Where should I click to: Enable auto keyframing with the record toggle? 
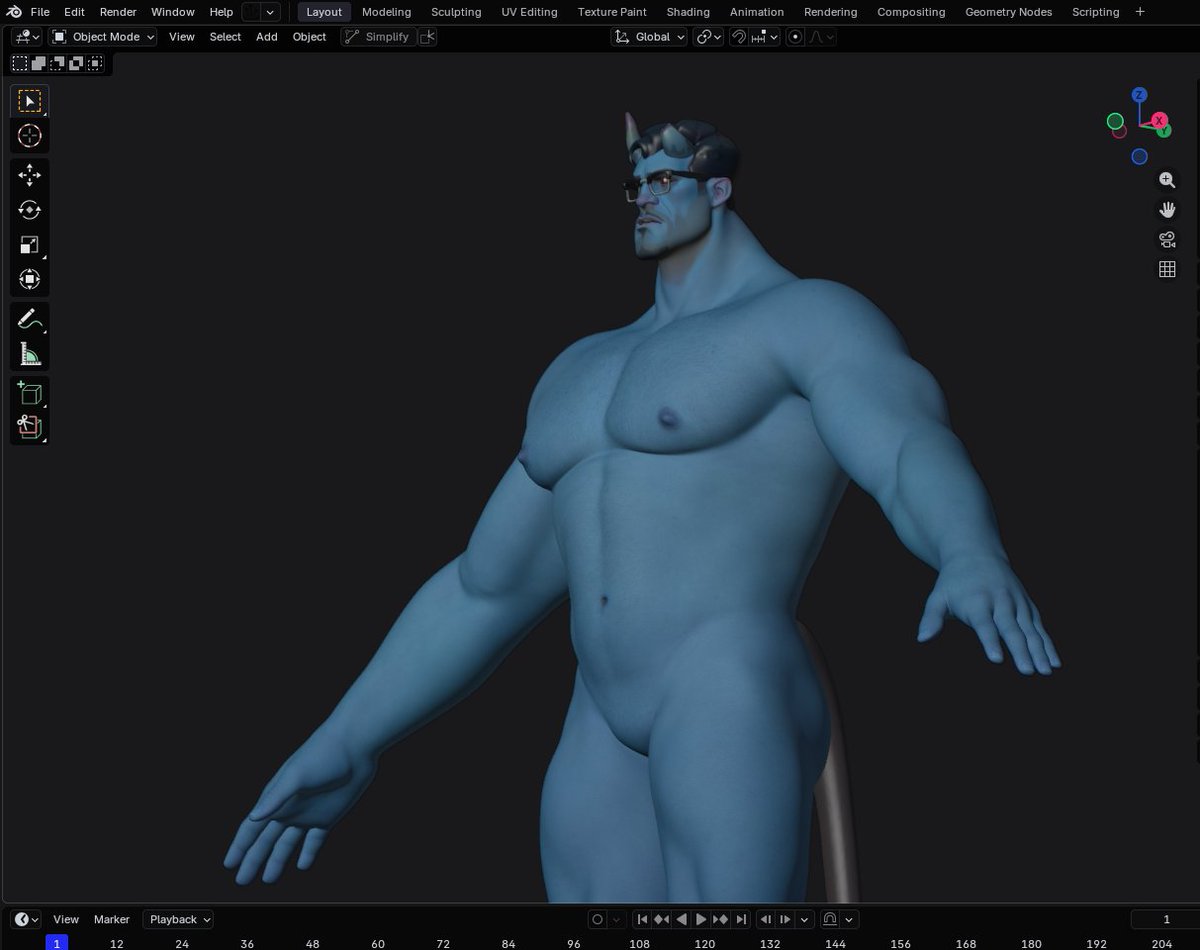(x=596, y=919)
